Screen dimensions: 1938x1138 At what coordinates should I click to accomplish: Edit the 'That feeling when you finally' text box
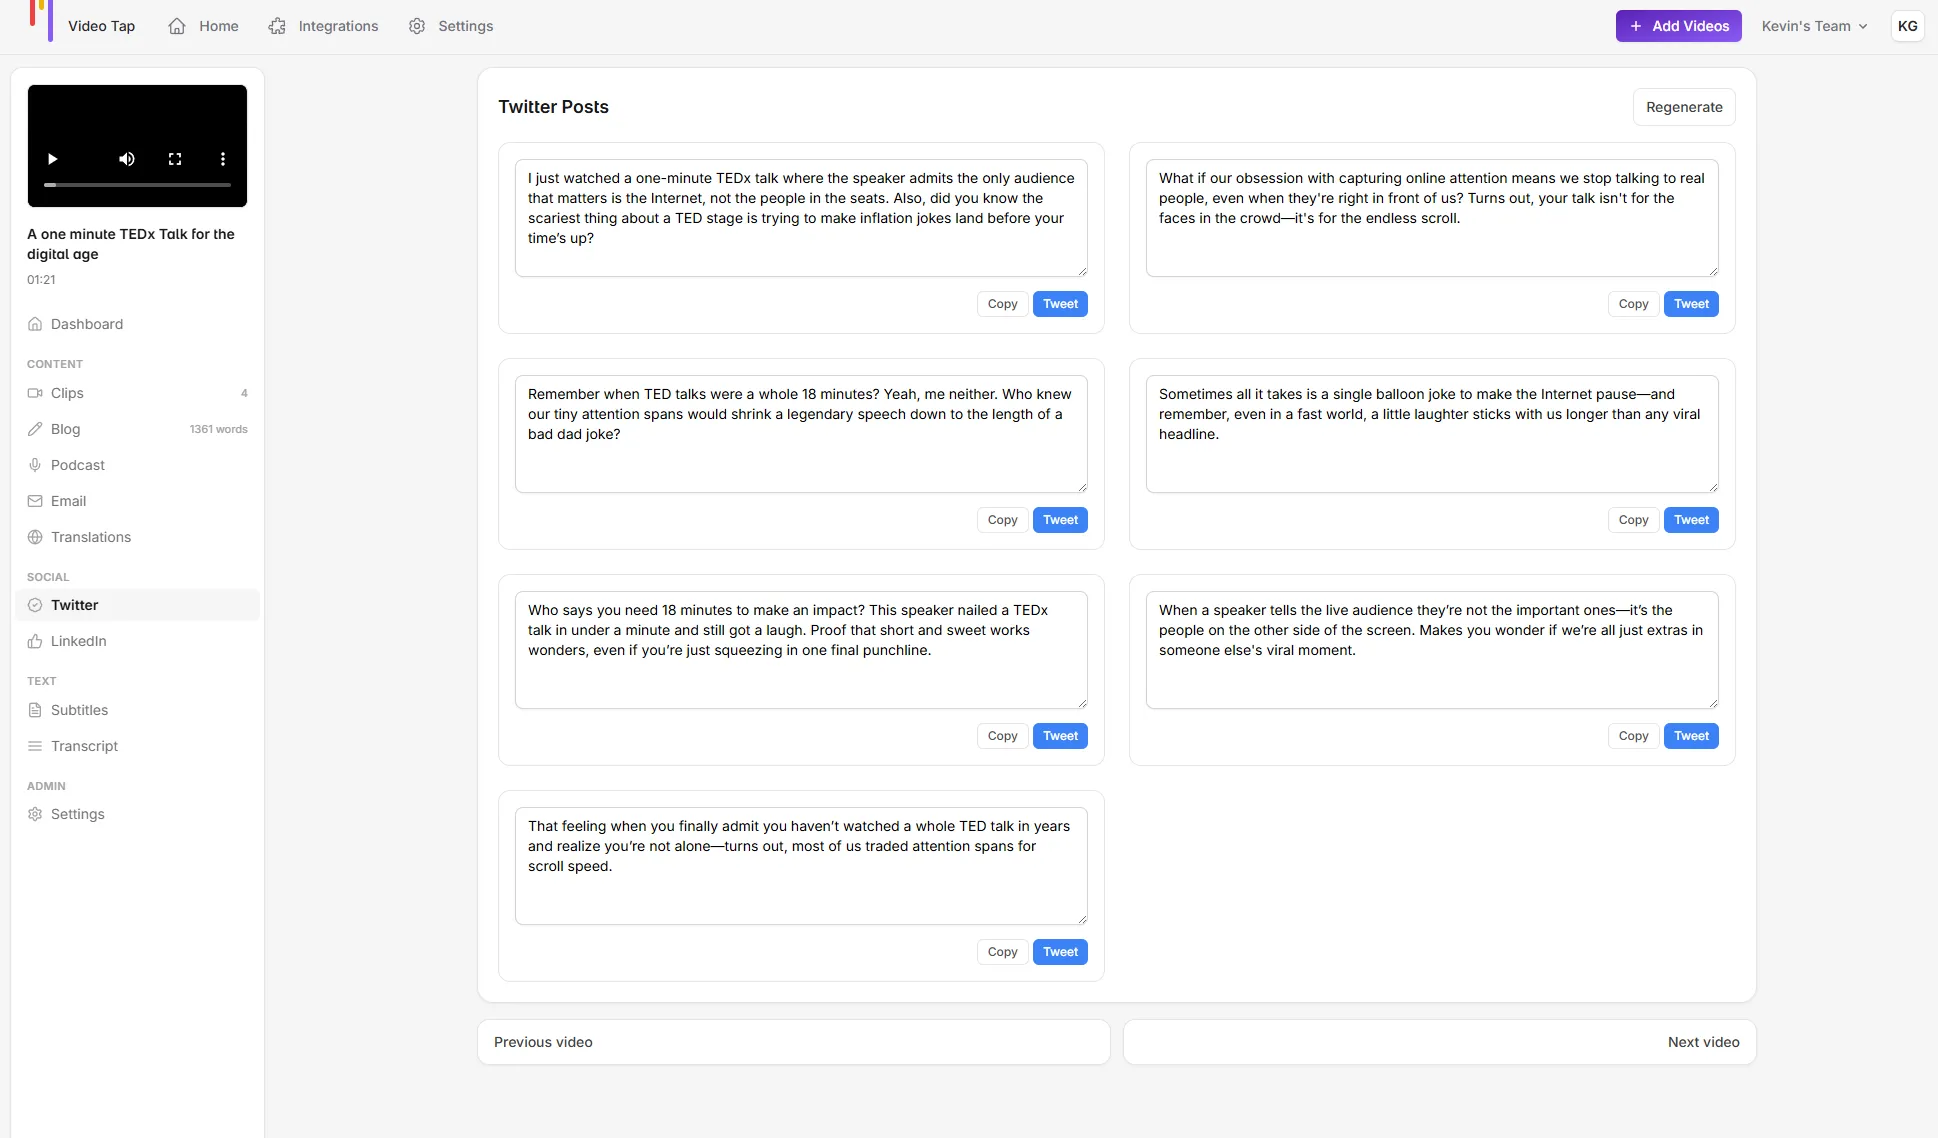click(x=801, y=866)
